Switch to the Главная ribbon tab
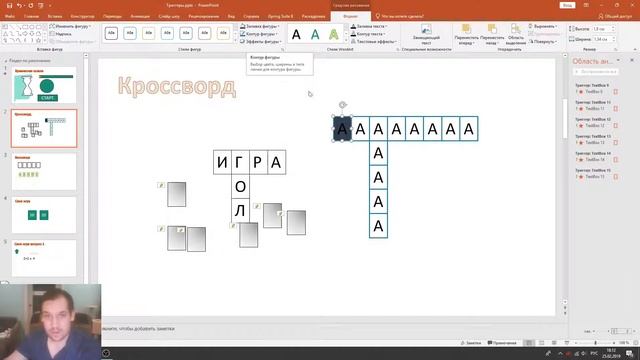The height and width of the screenshot is (360, 640). click(31, 16)
